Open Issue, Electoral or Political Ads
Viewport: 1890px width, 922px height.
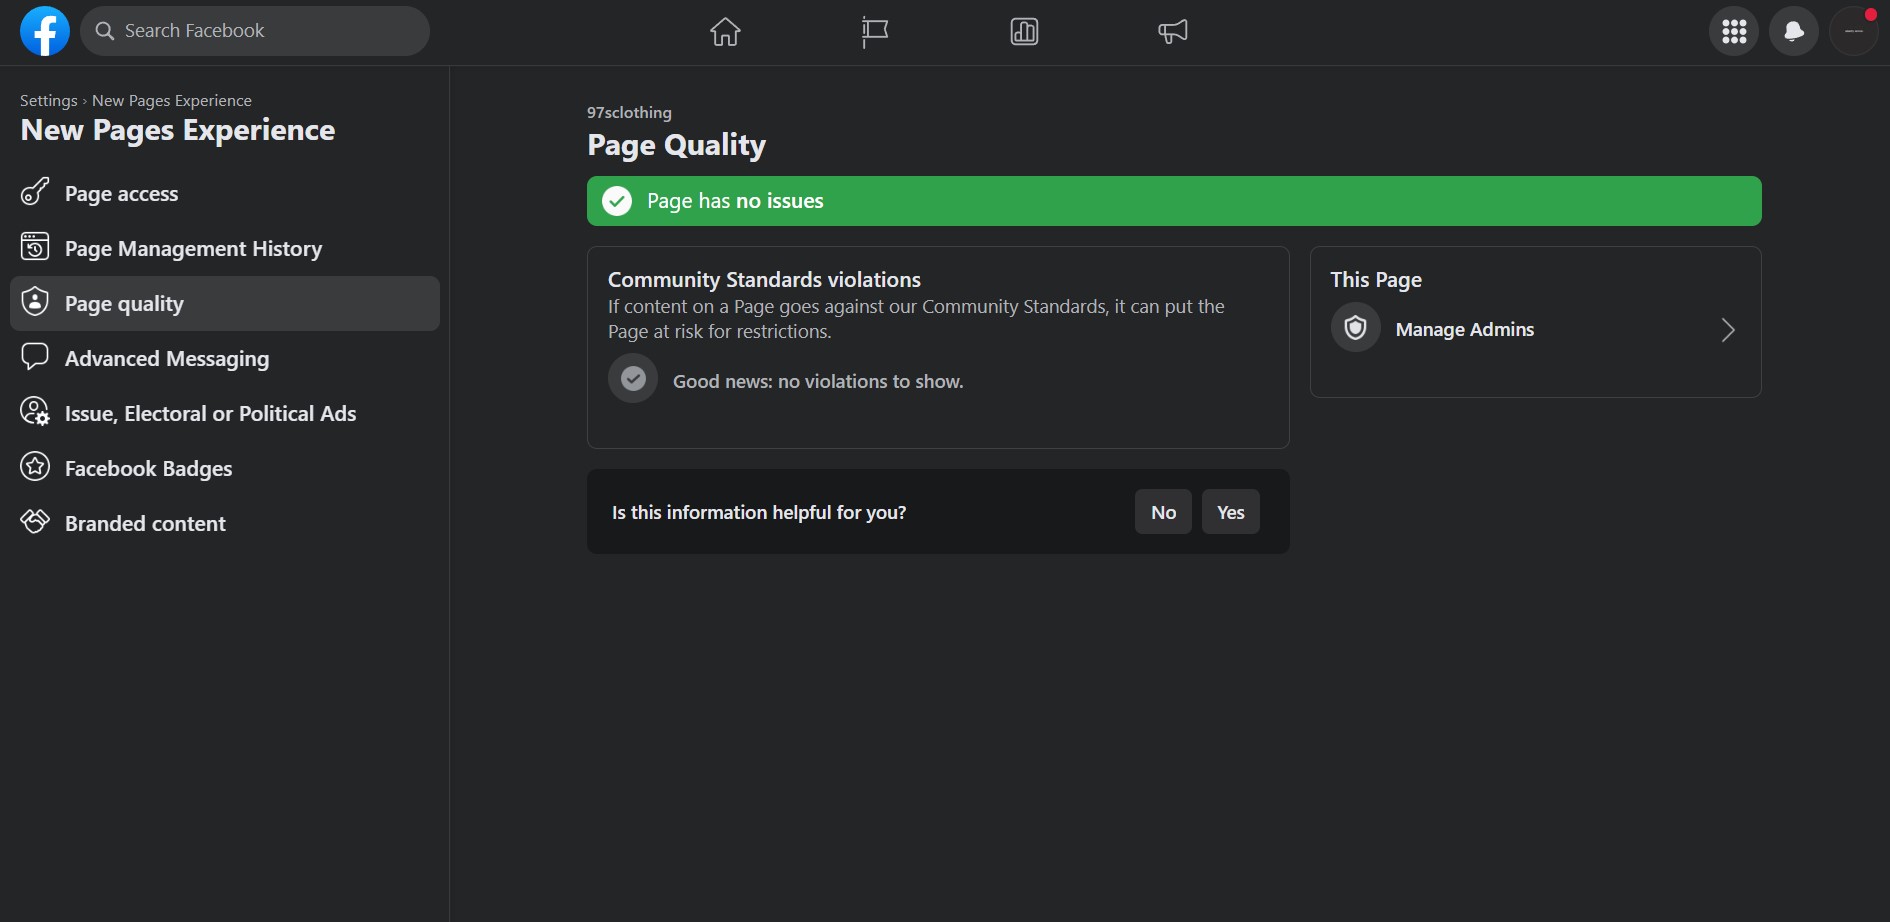click(x=225, y=413)
